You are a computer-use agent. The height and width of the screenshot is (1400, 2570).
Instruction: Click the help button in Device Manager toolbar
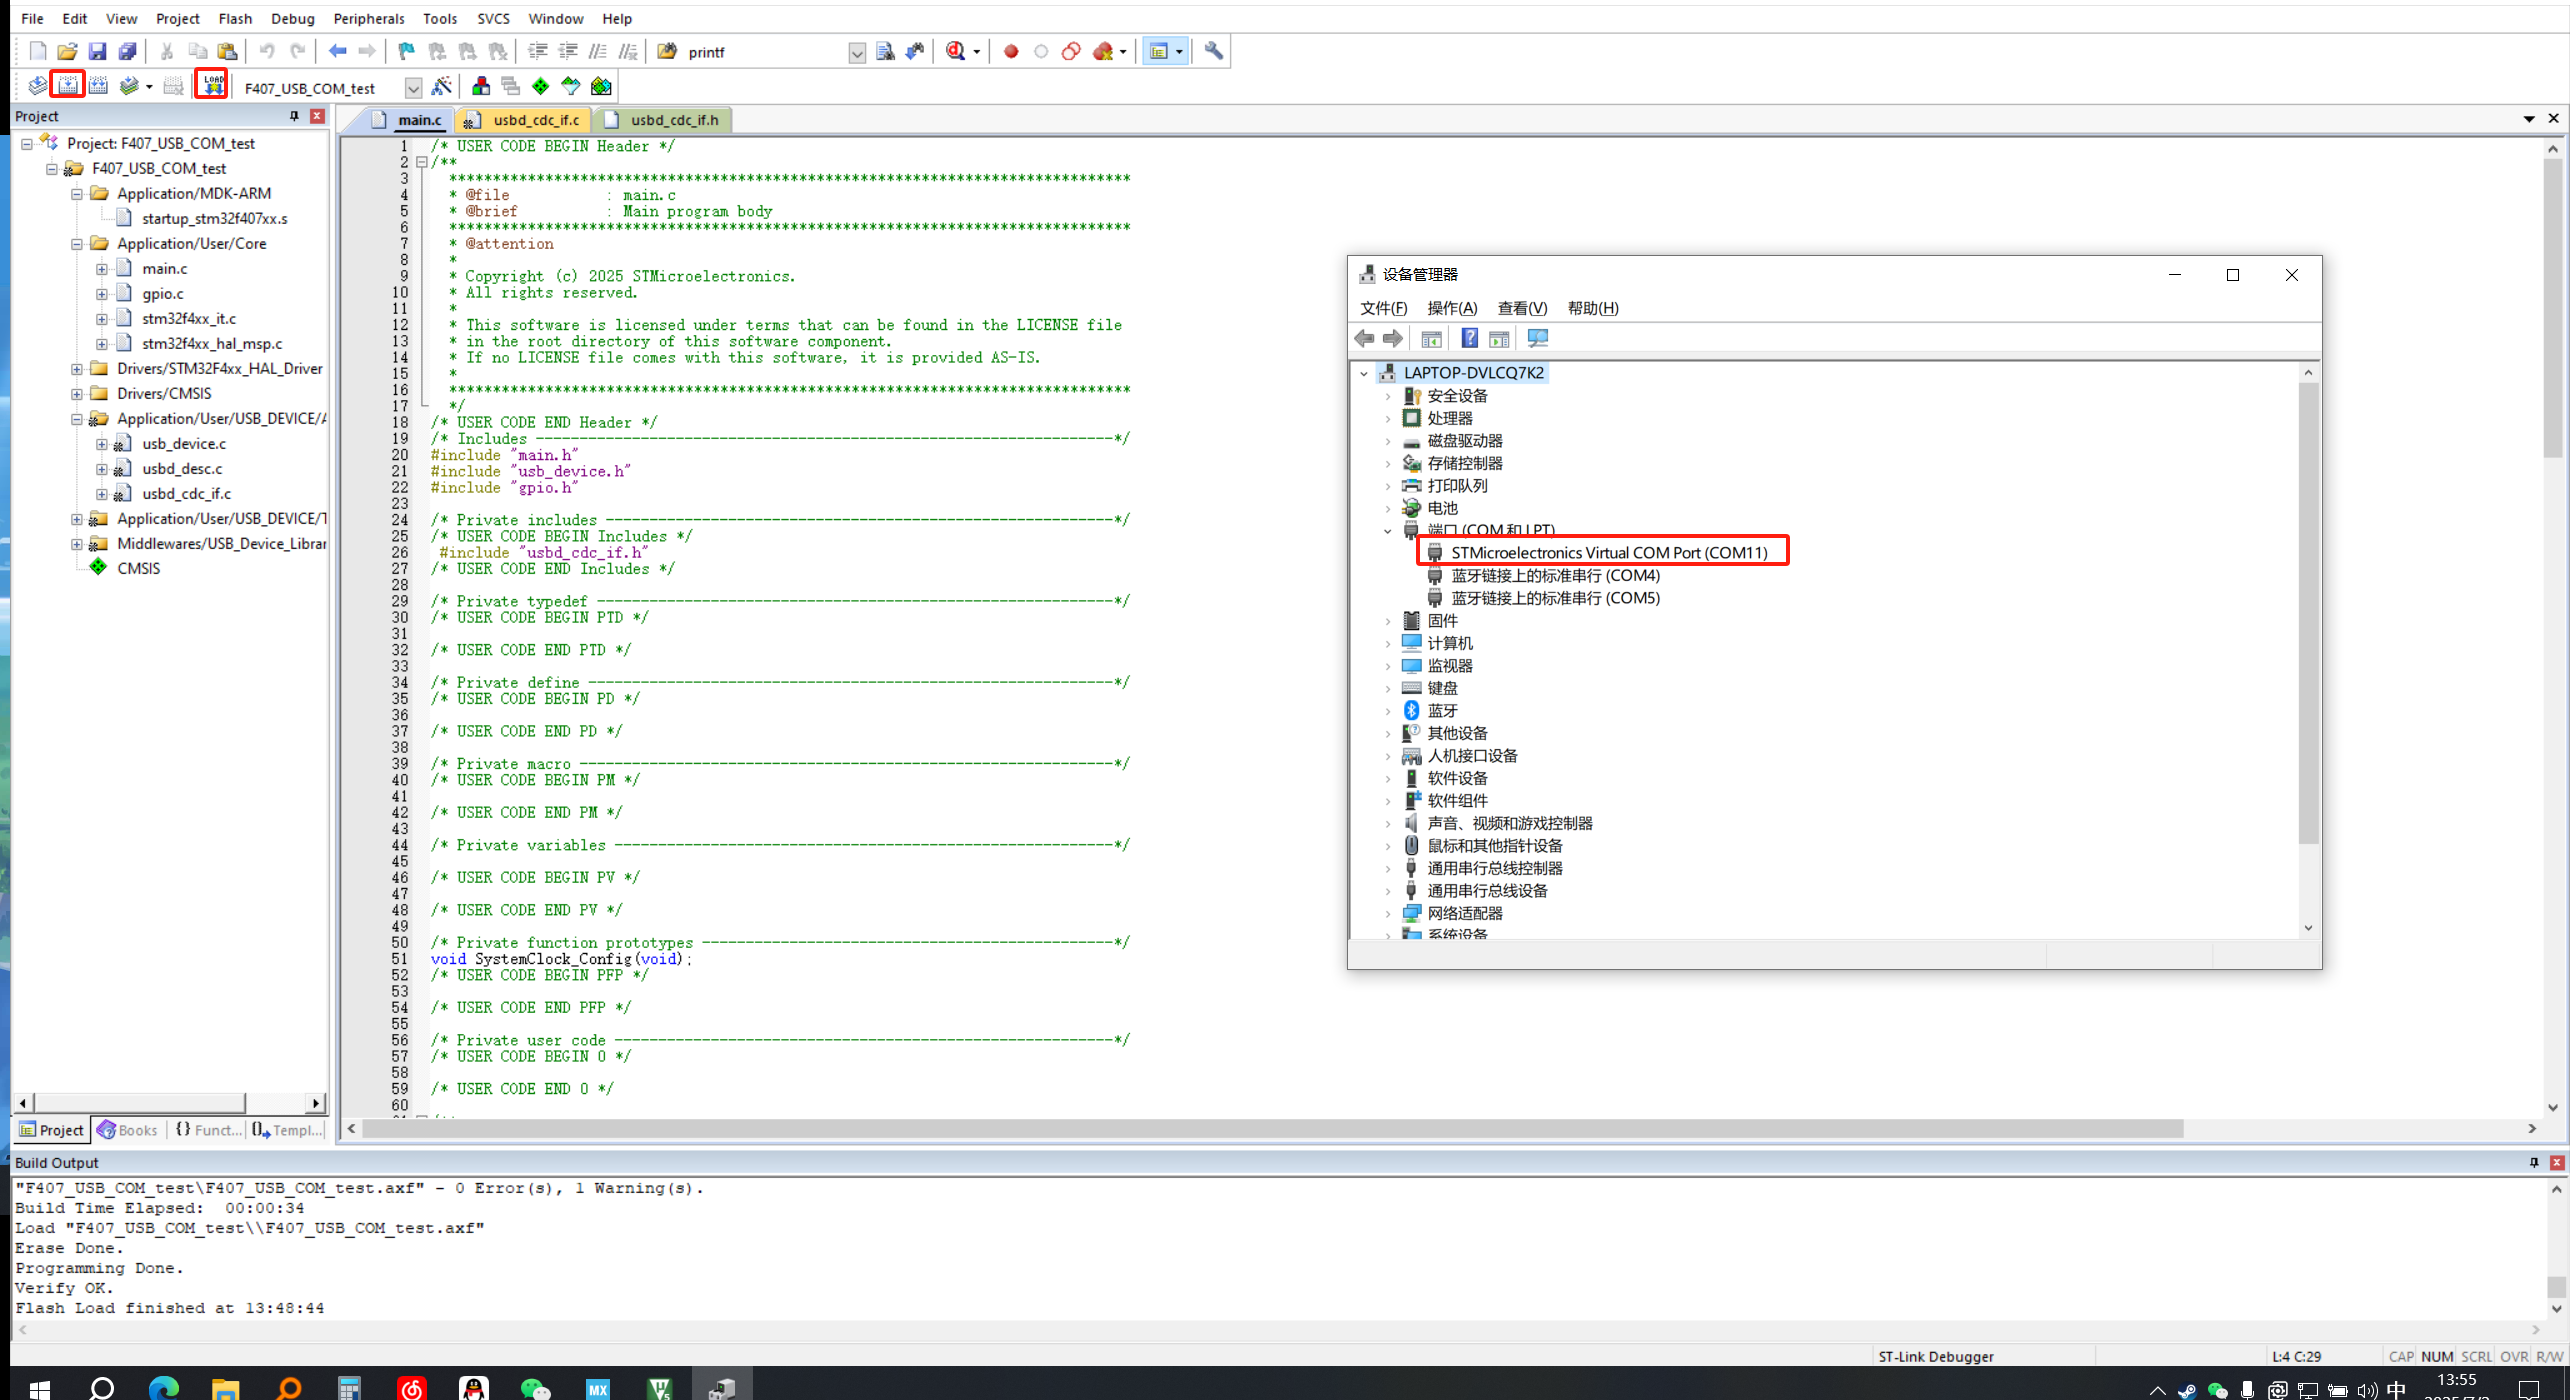tap(1469, 338)
